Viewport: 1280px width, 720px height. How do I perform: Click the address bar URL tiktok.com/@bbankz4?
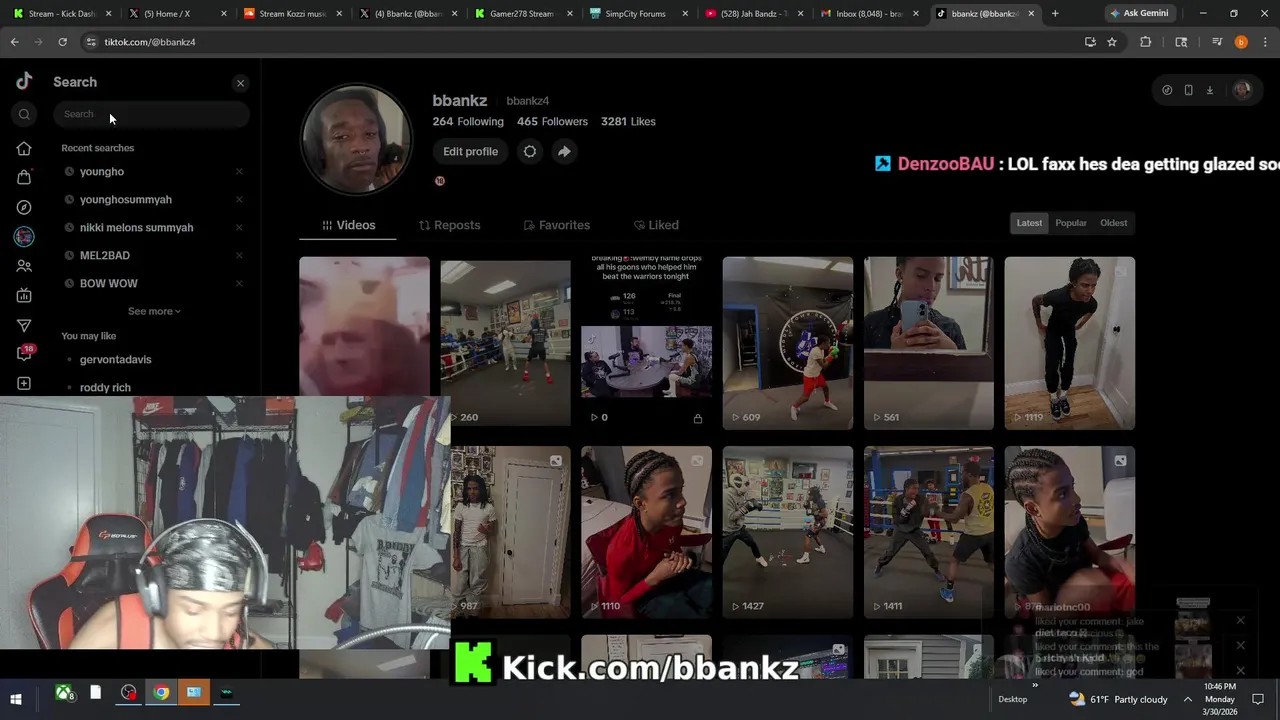coord(150,42)
